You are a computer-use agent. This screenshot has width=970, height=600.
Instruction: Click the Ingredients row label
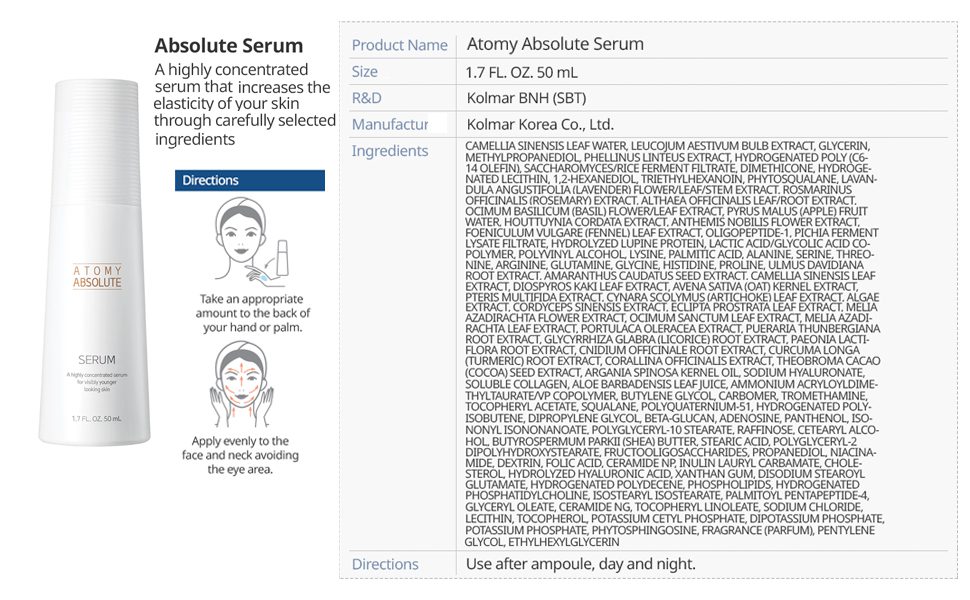(390, 151)
